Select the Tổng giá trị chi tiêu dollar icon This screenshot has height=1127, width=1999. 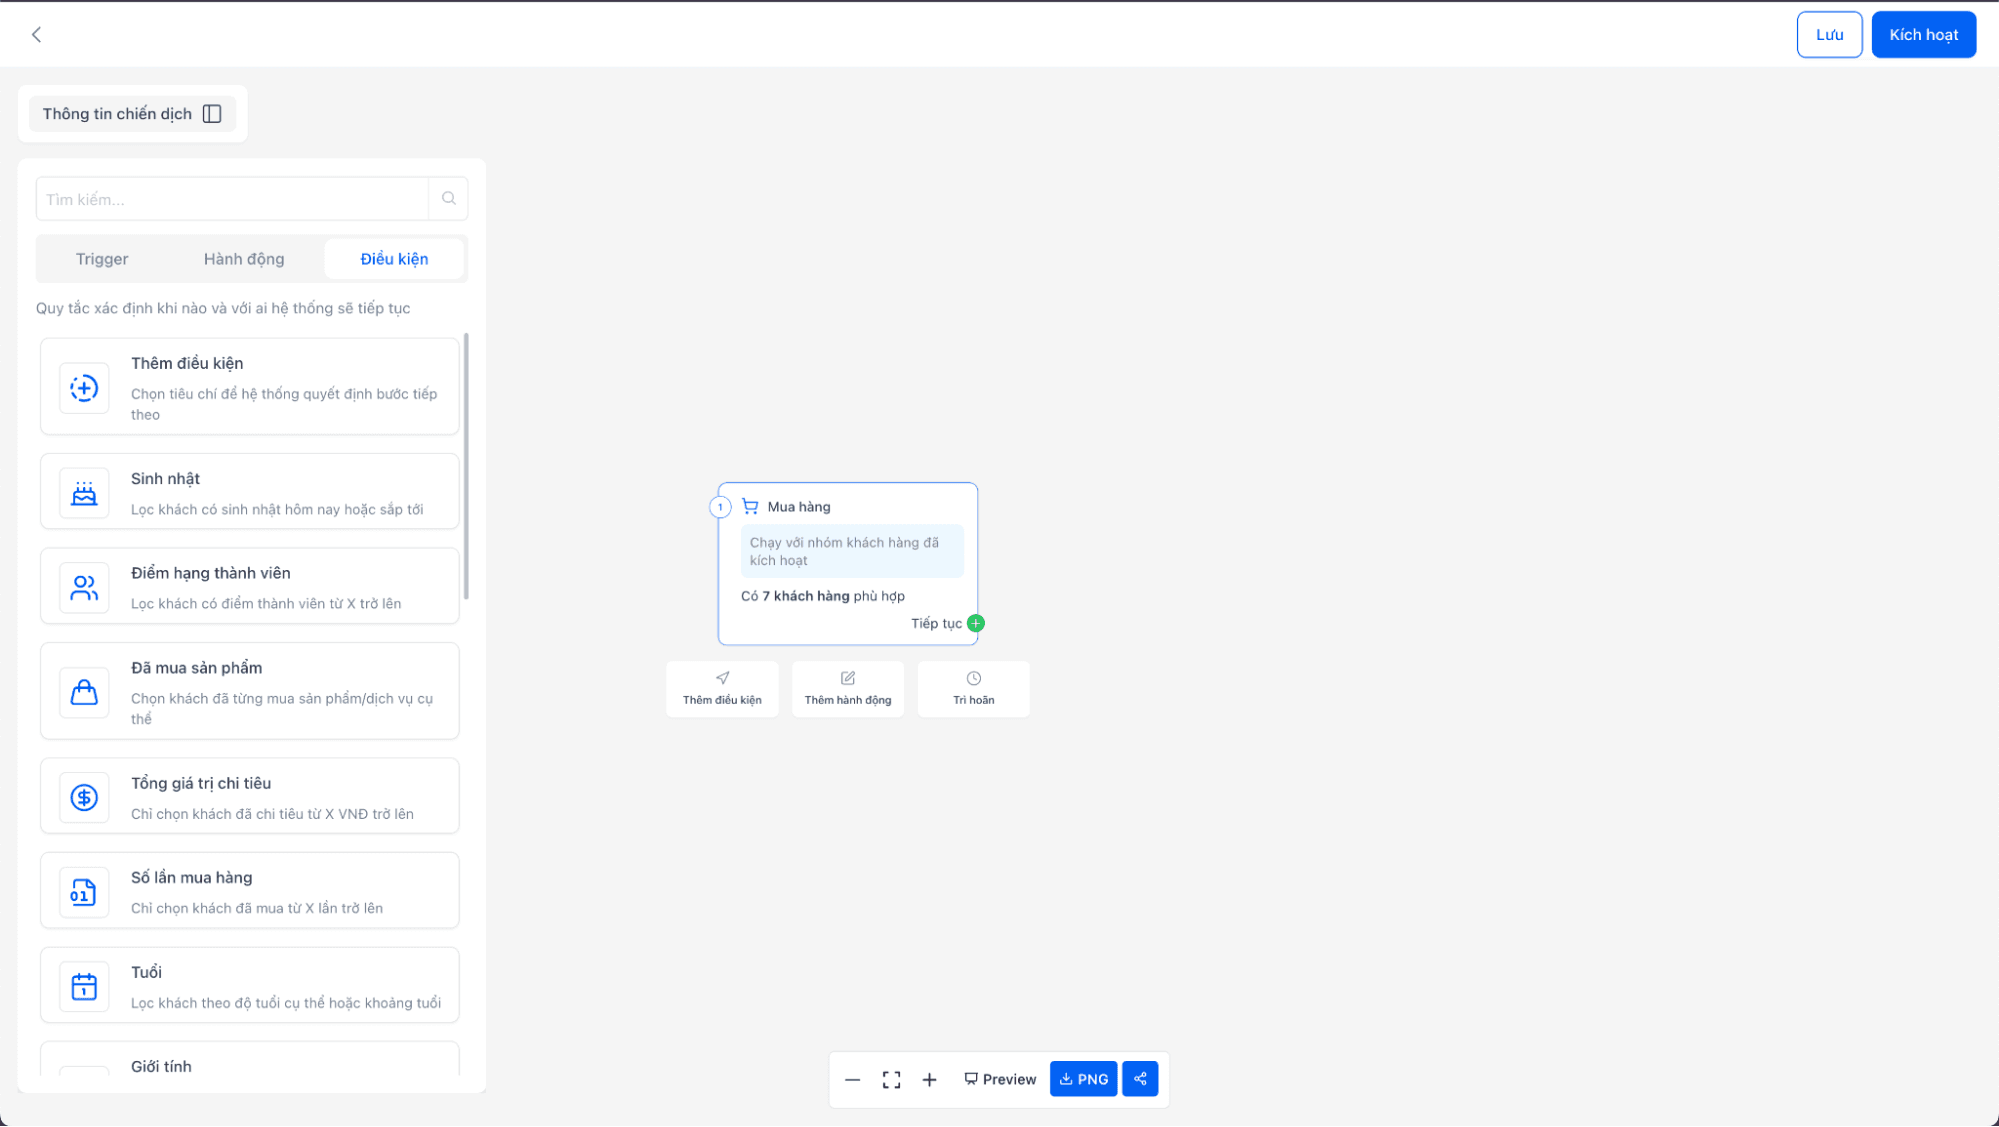[x=84, y=796]
